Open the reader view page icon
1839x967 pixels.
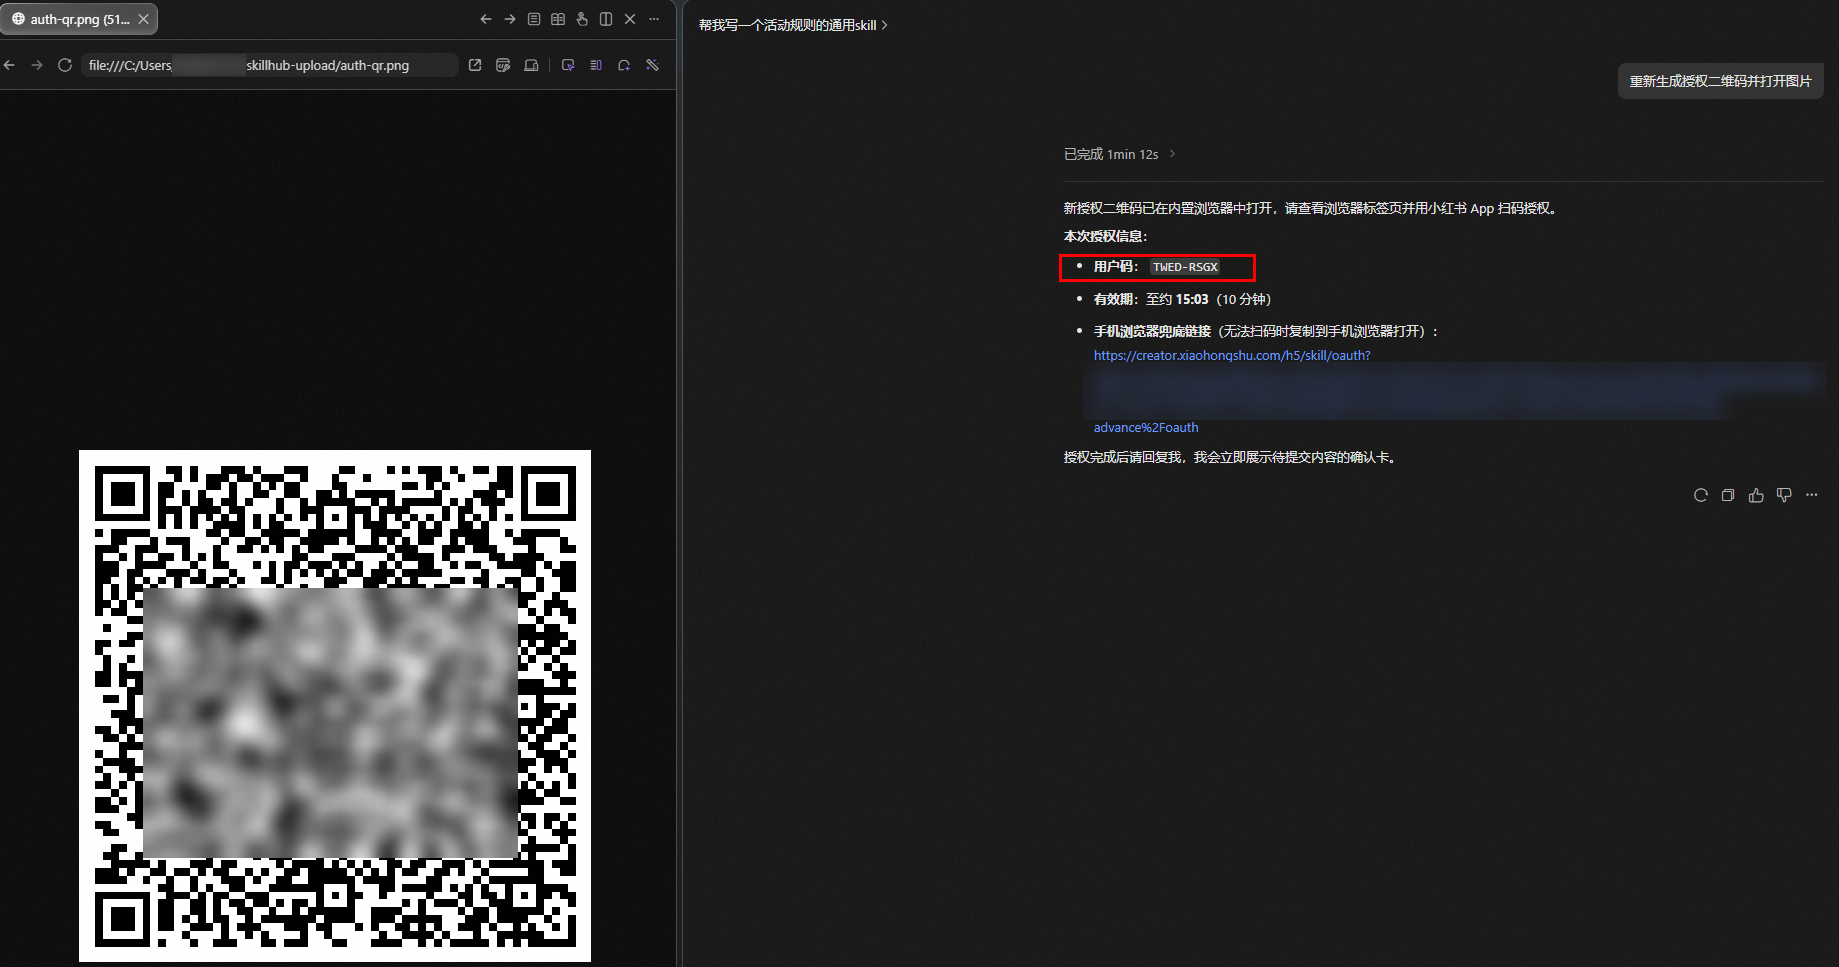534,19
